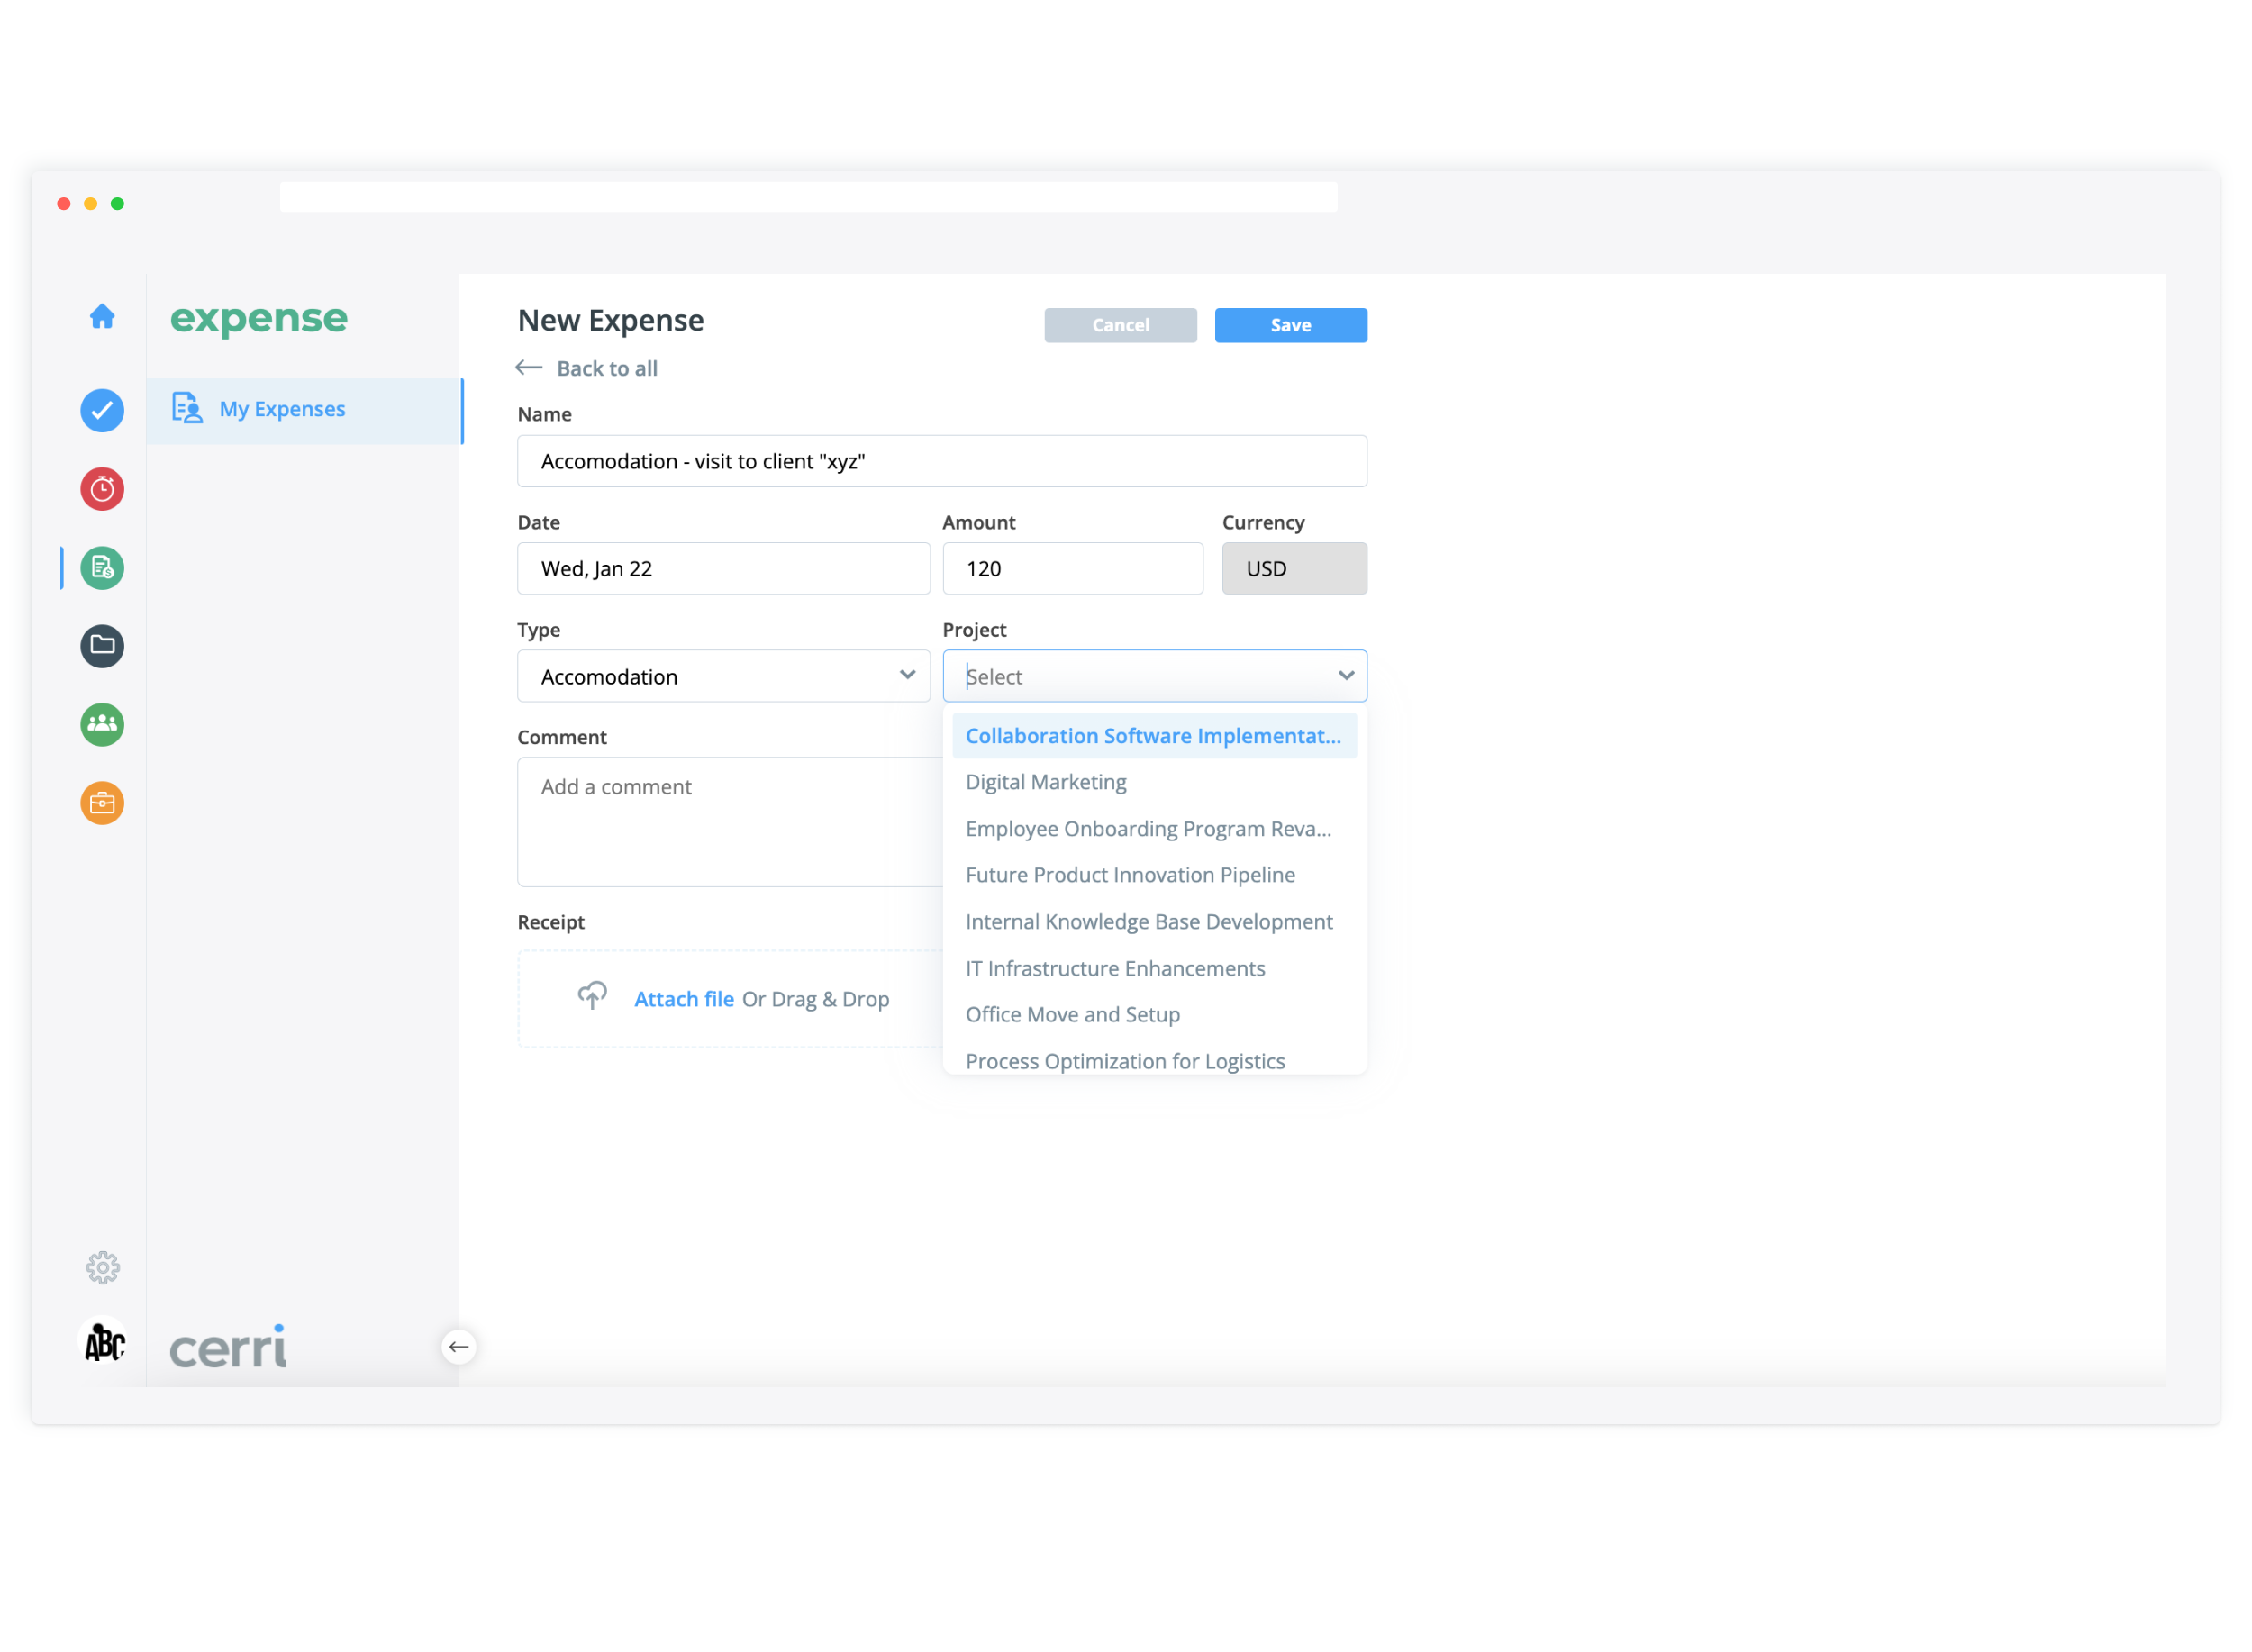Choose Digital Marketing from the project list
2252x1652 pixels.
1046,782
